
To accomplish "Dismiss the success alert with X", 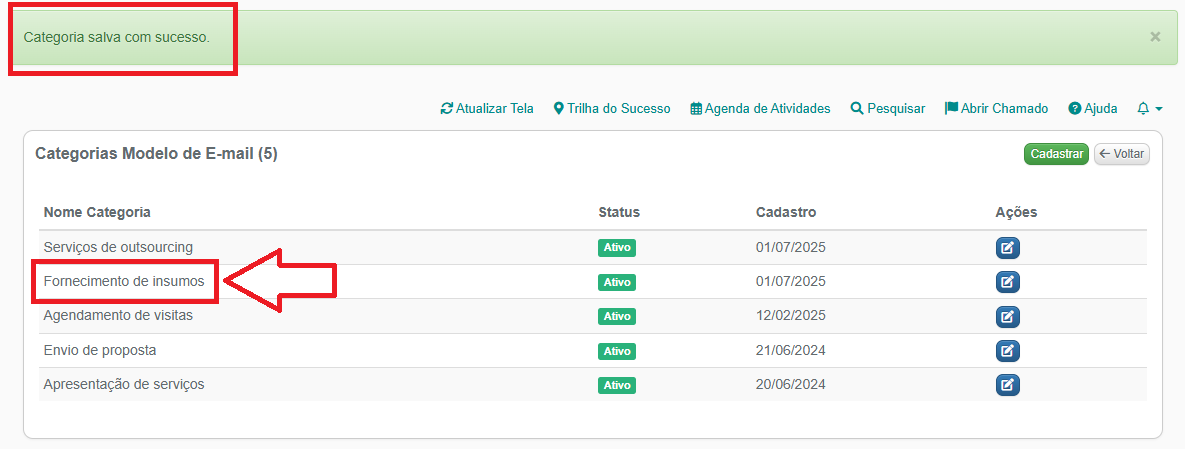I will pyautogui.click(x=1155, y=37).
